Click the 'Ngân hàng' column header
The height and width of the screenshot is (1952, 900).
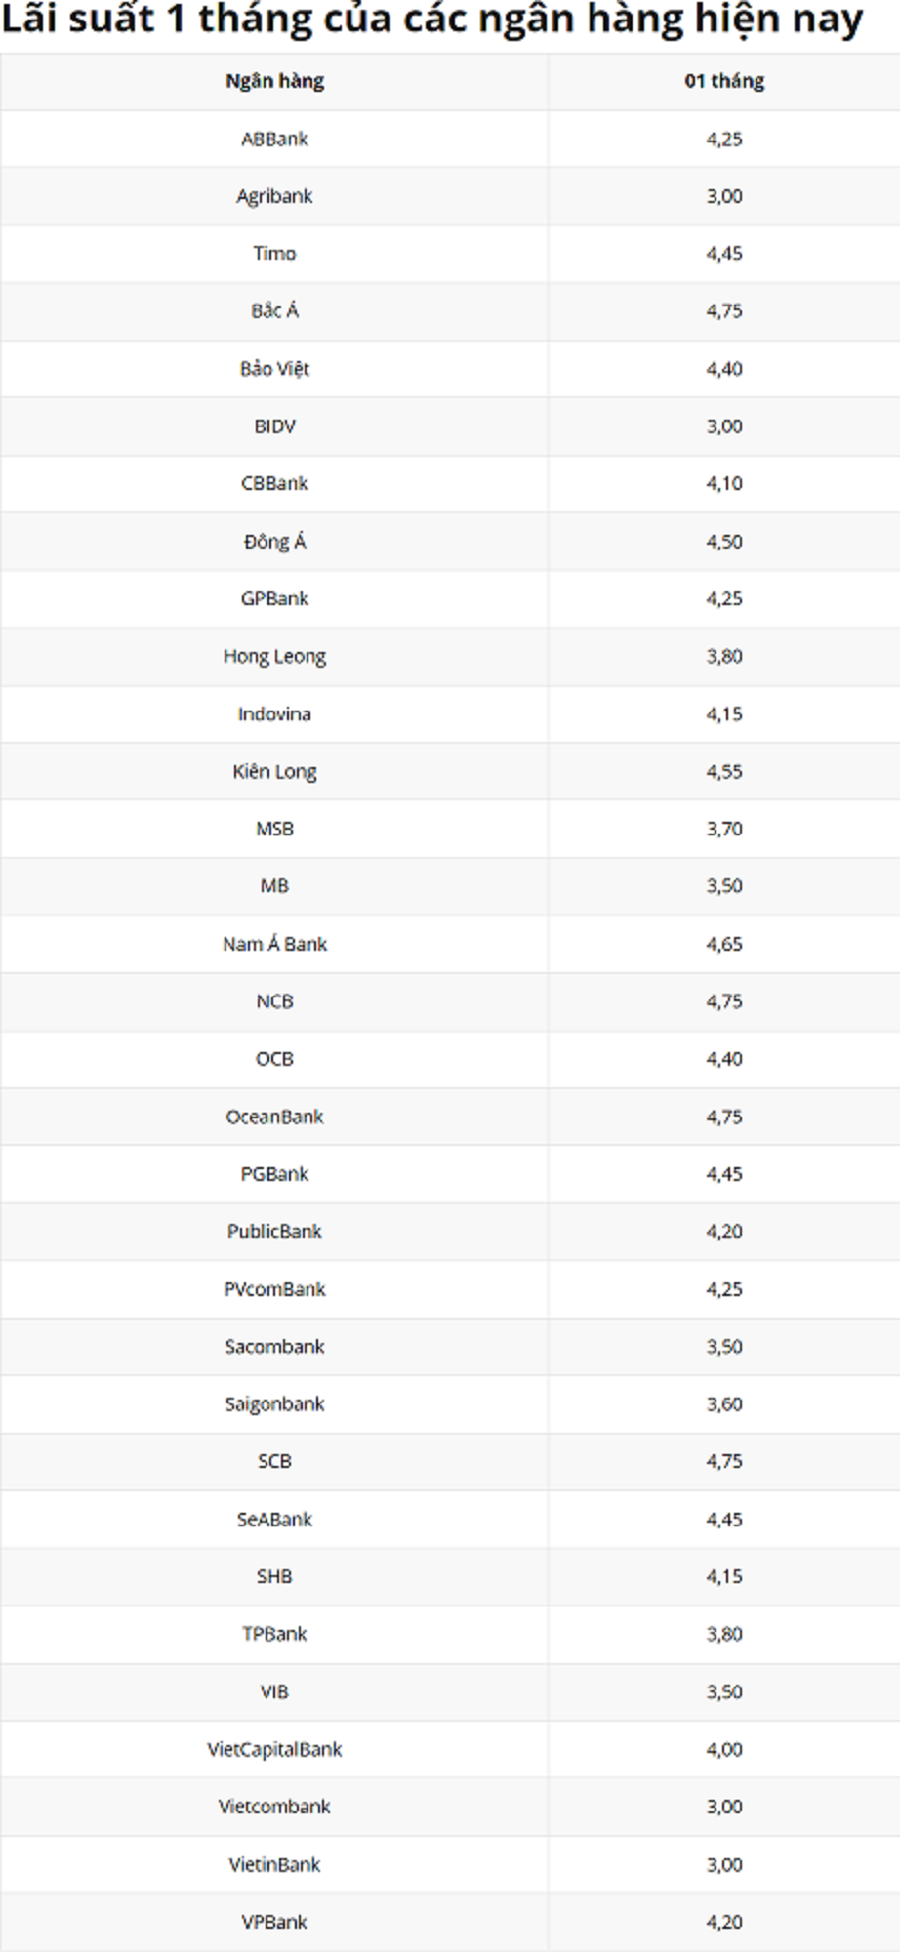pos(274,81)
